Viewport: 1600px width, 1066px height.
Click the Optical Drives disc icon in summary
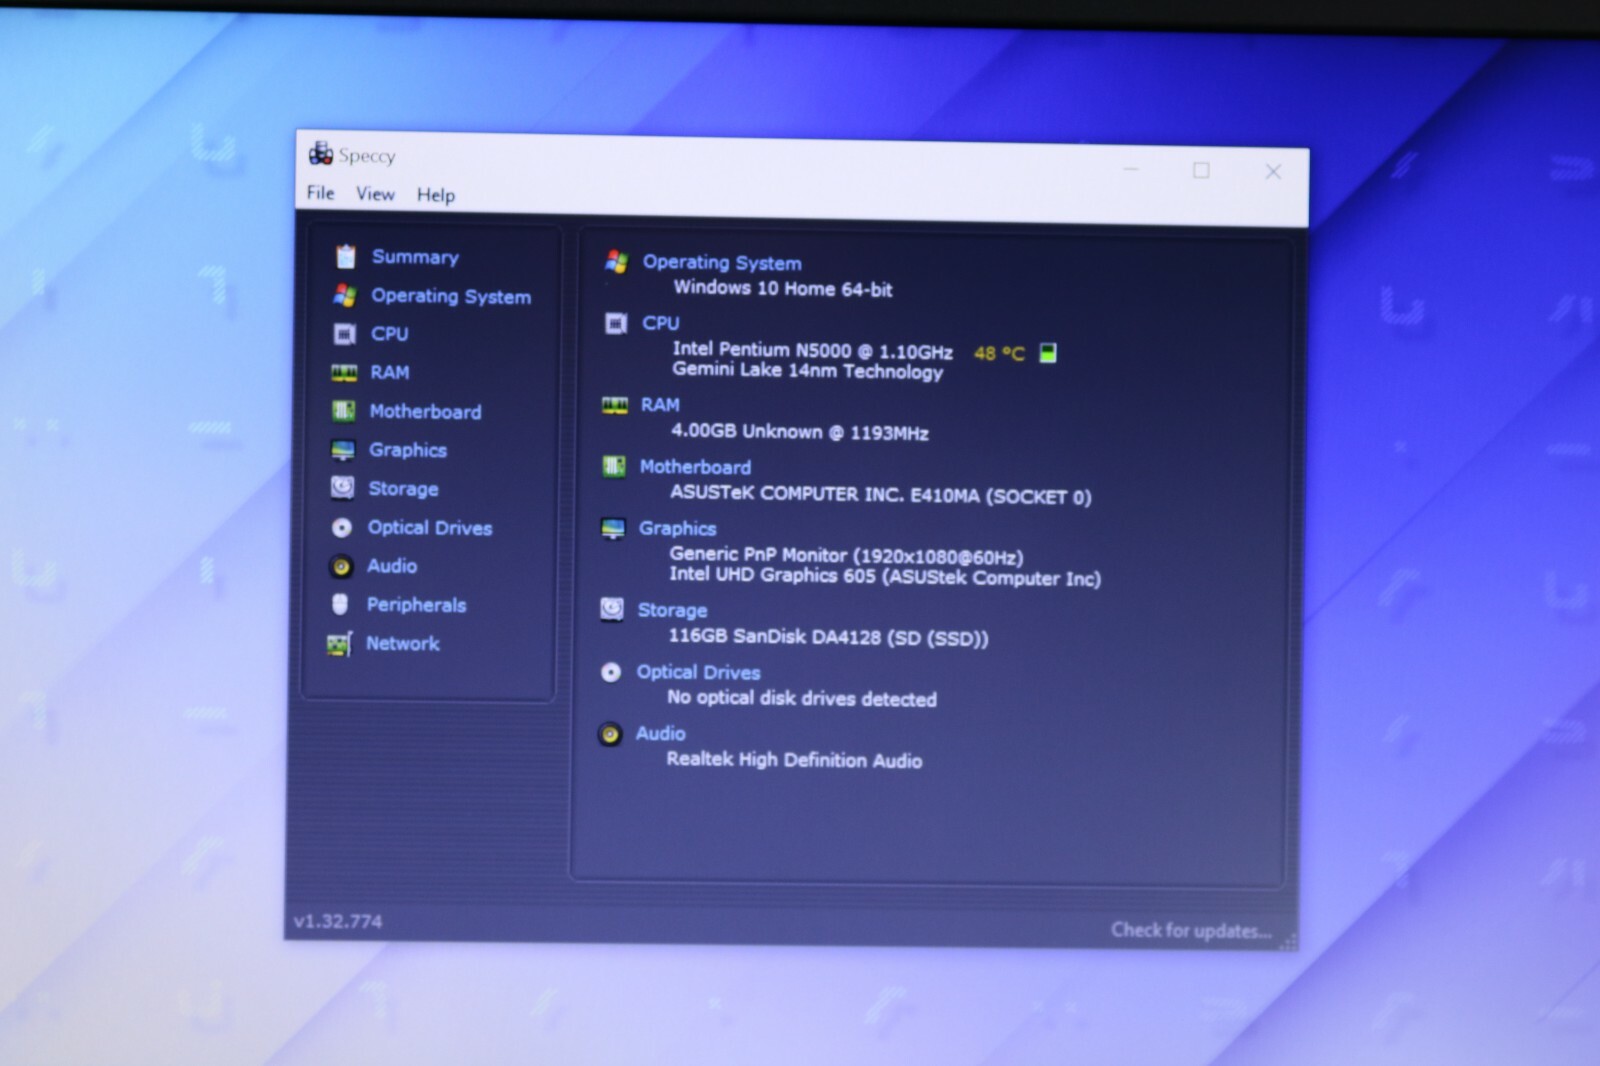tap(611, 672)
